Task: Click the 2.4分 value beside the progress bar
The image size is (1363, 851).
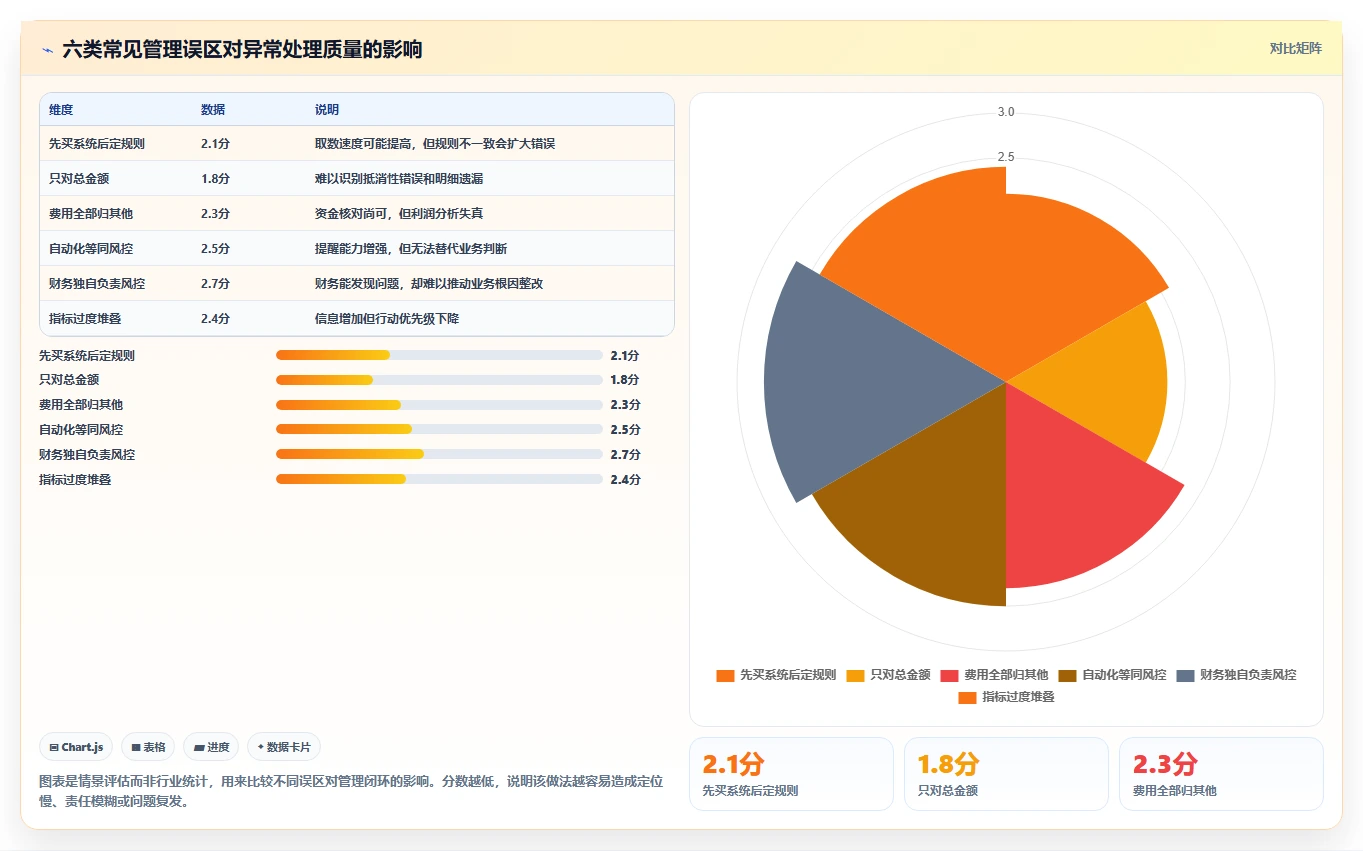Action: pos(625,479)
